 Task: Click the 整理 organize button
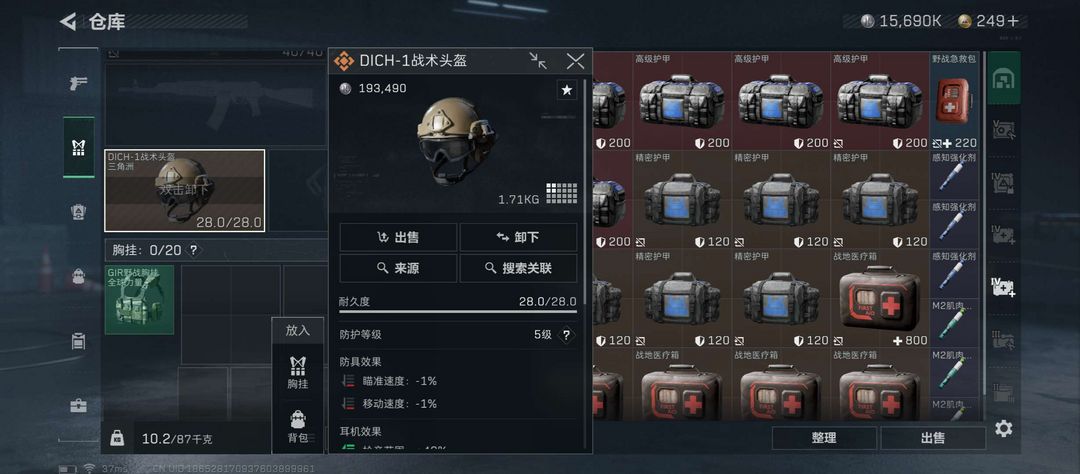[x=824, y=438]
